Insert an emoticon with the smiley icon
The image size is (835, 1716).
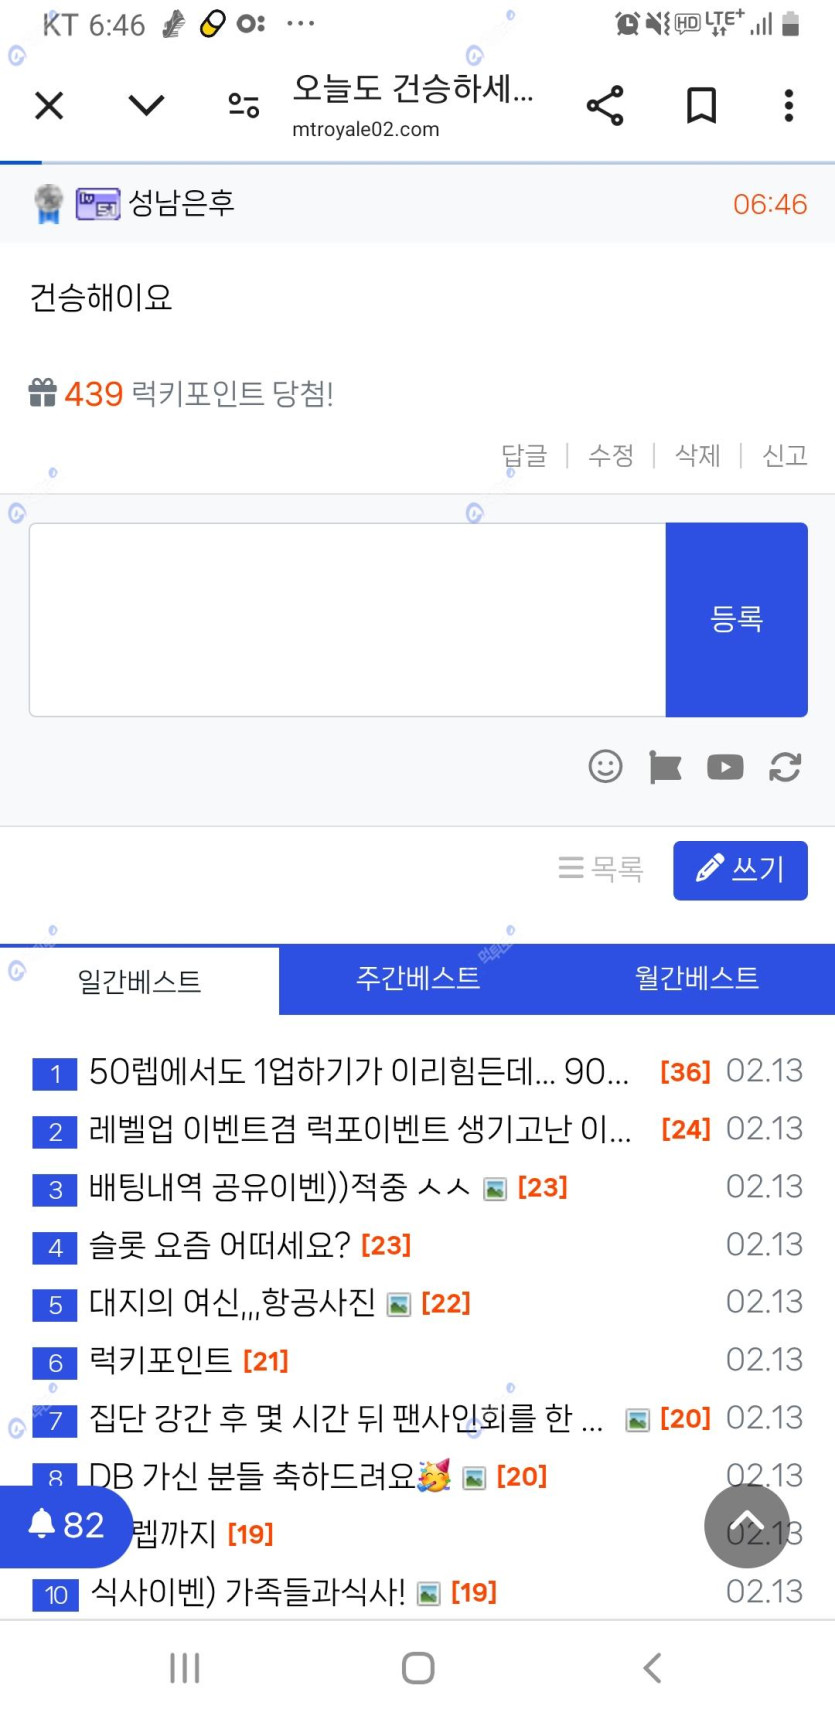[x=605, y=767]
